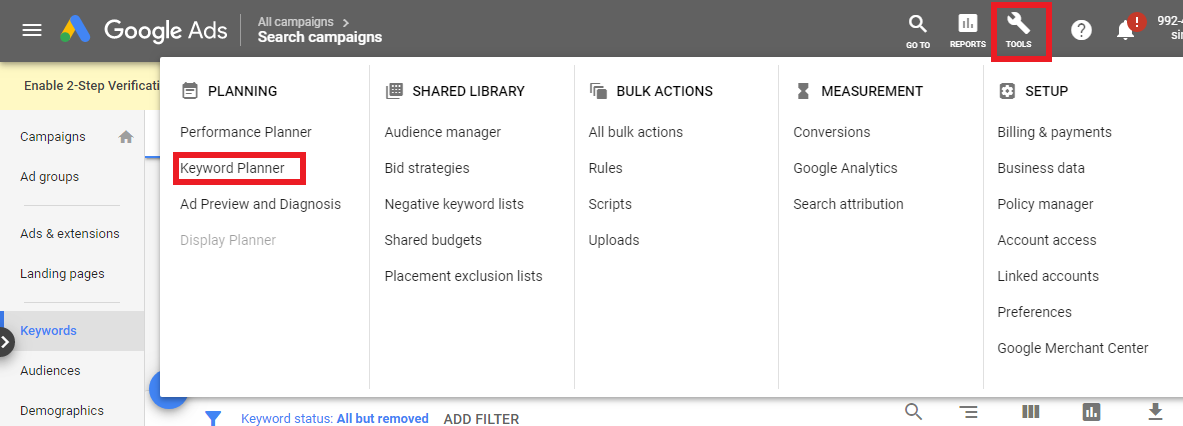Open Bid strategies

[427, 168]
